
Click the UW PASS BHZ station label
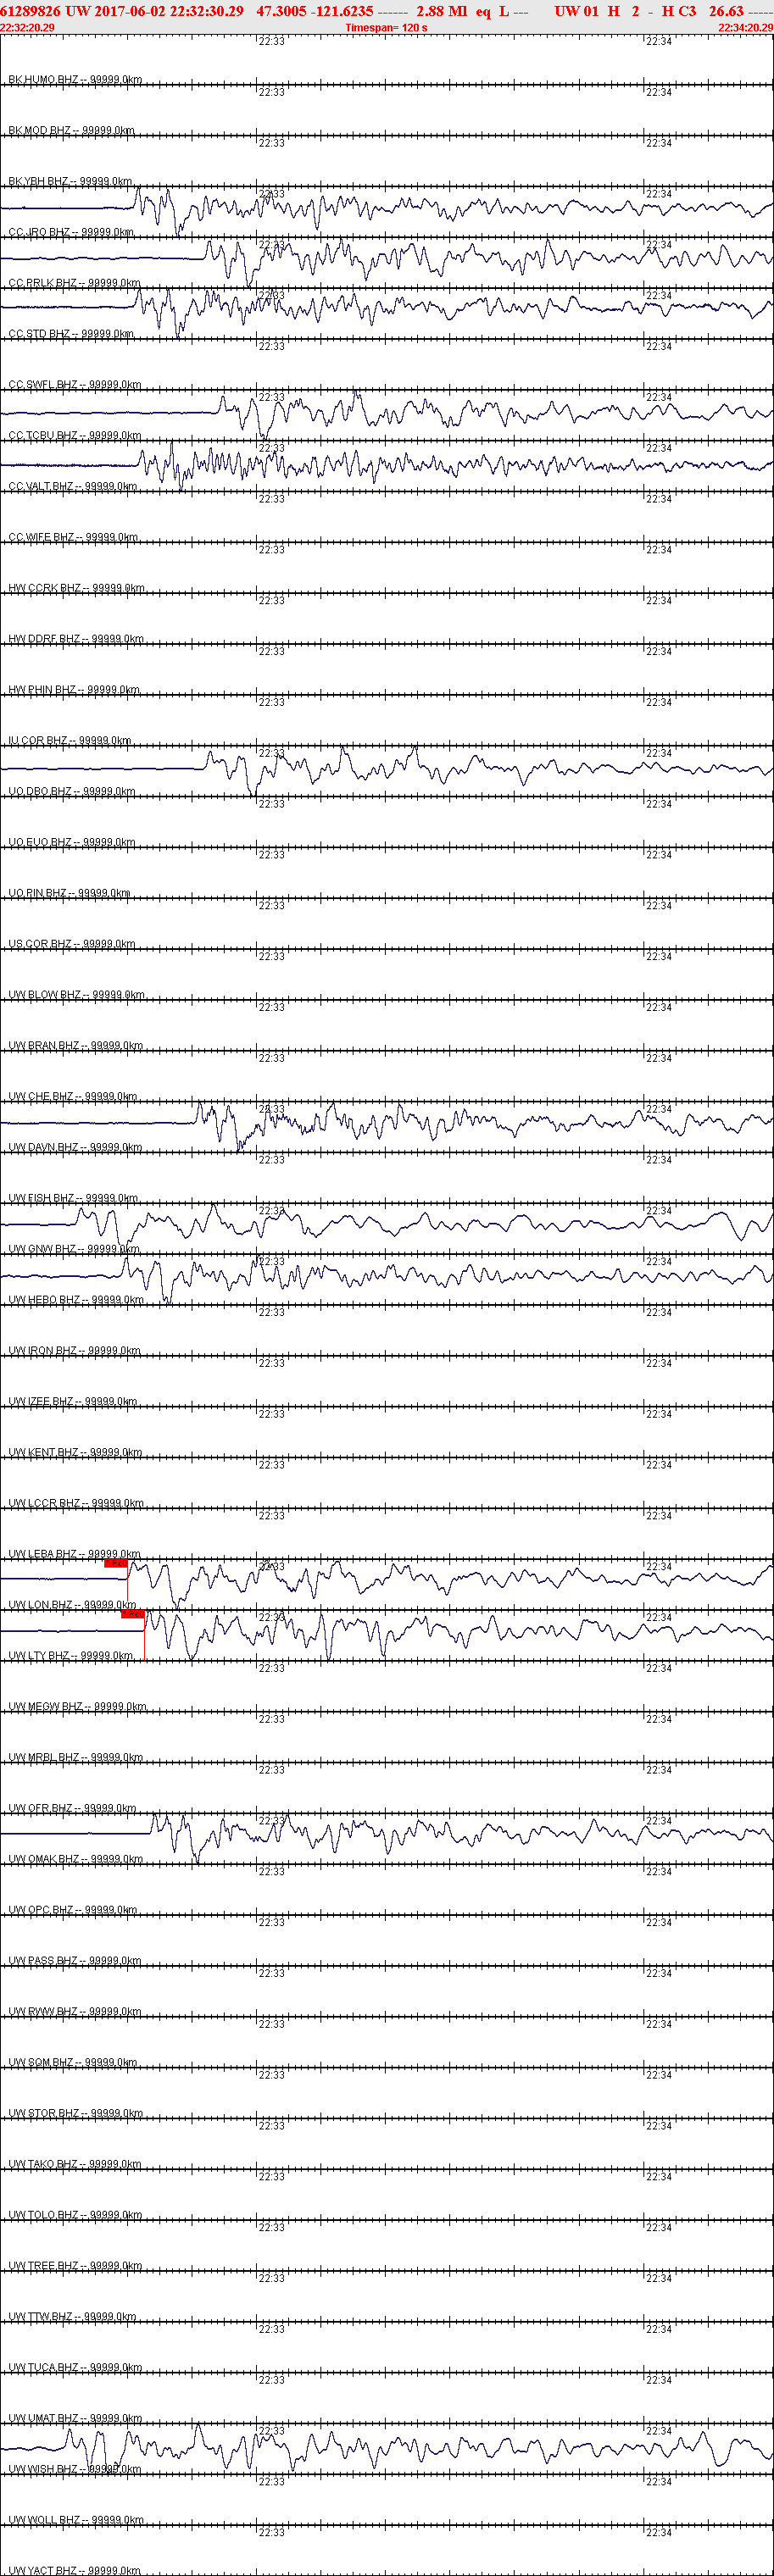point(75,1961)
